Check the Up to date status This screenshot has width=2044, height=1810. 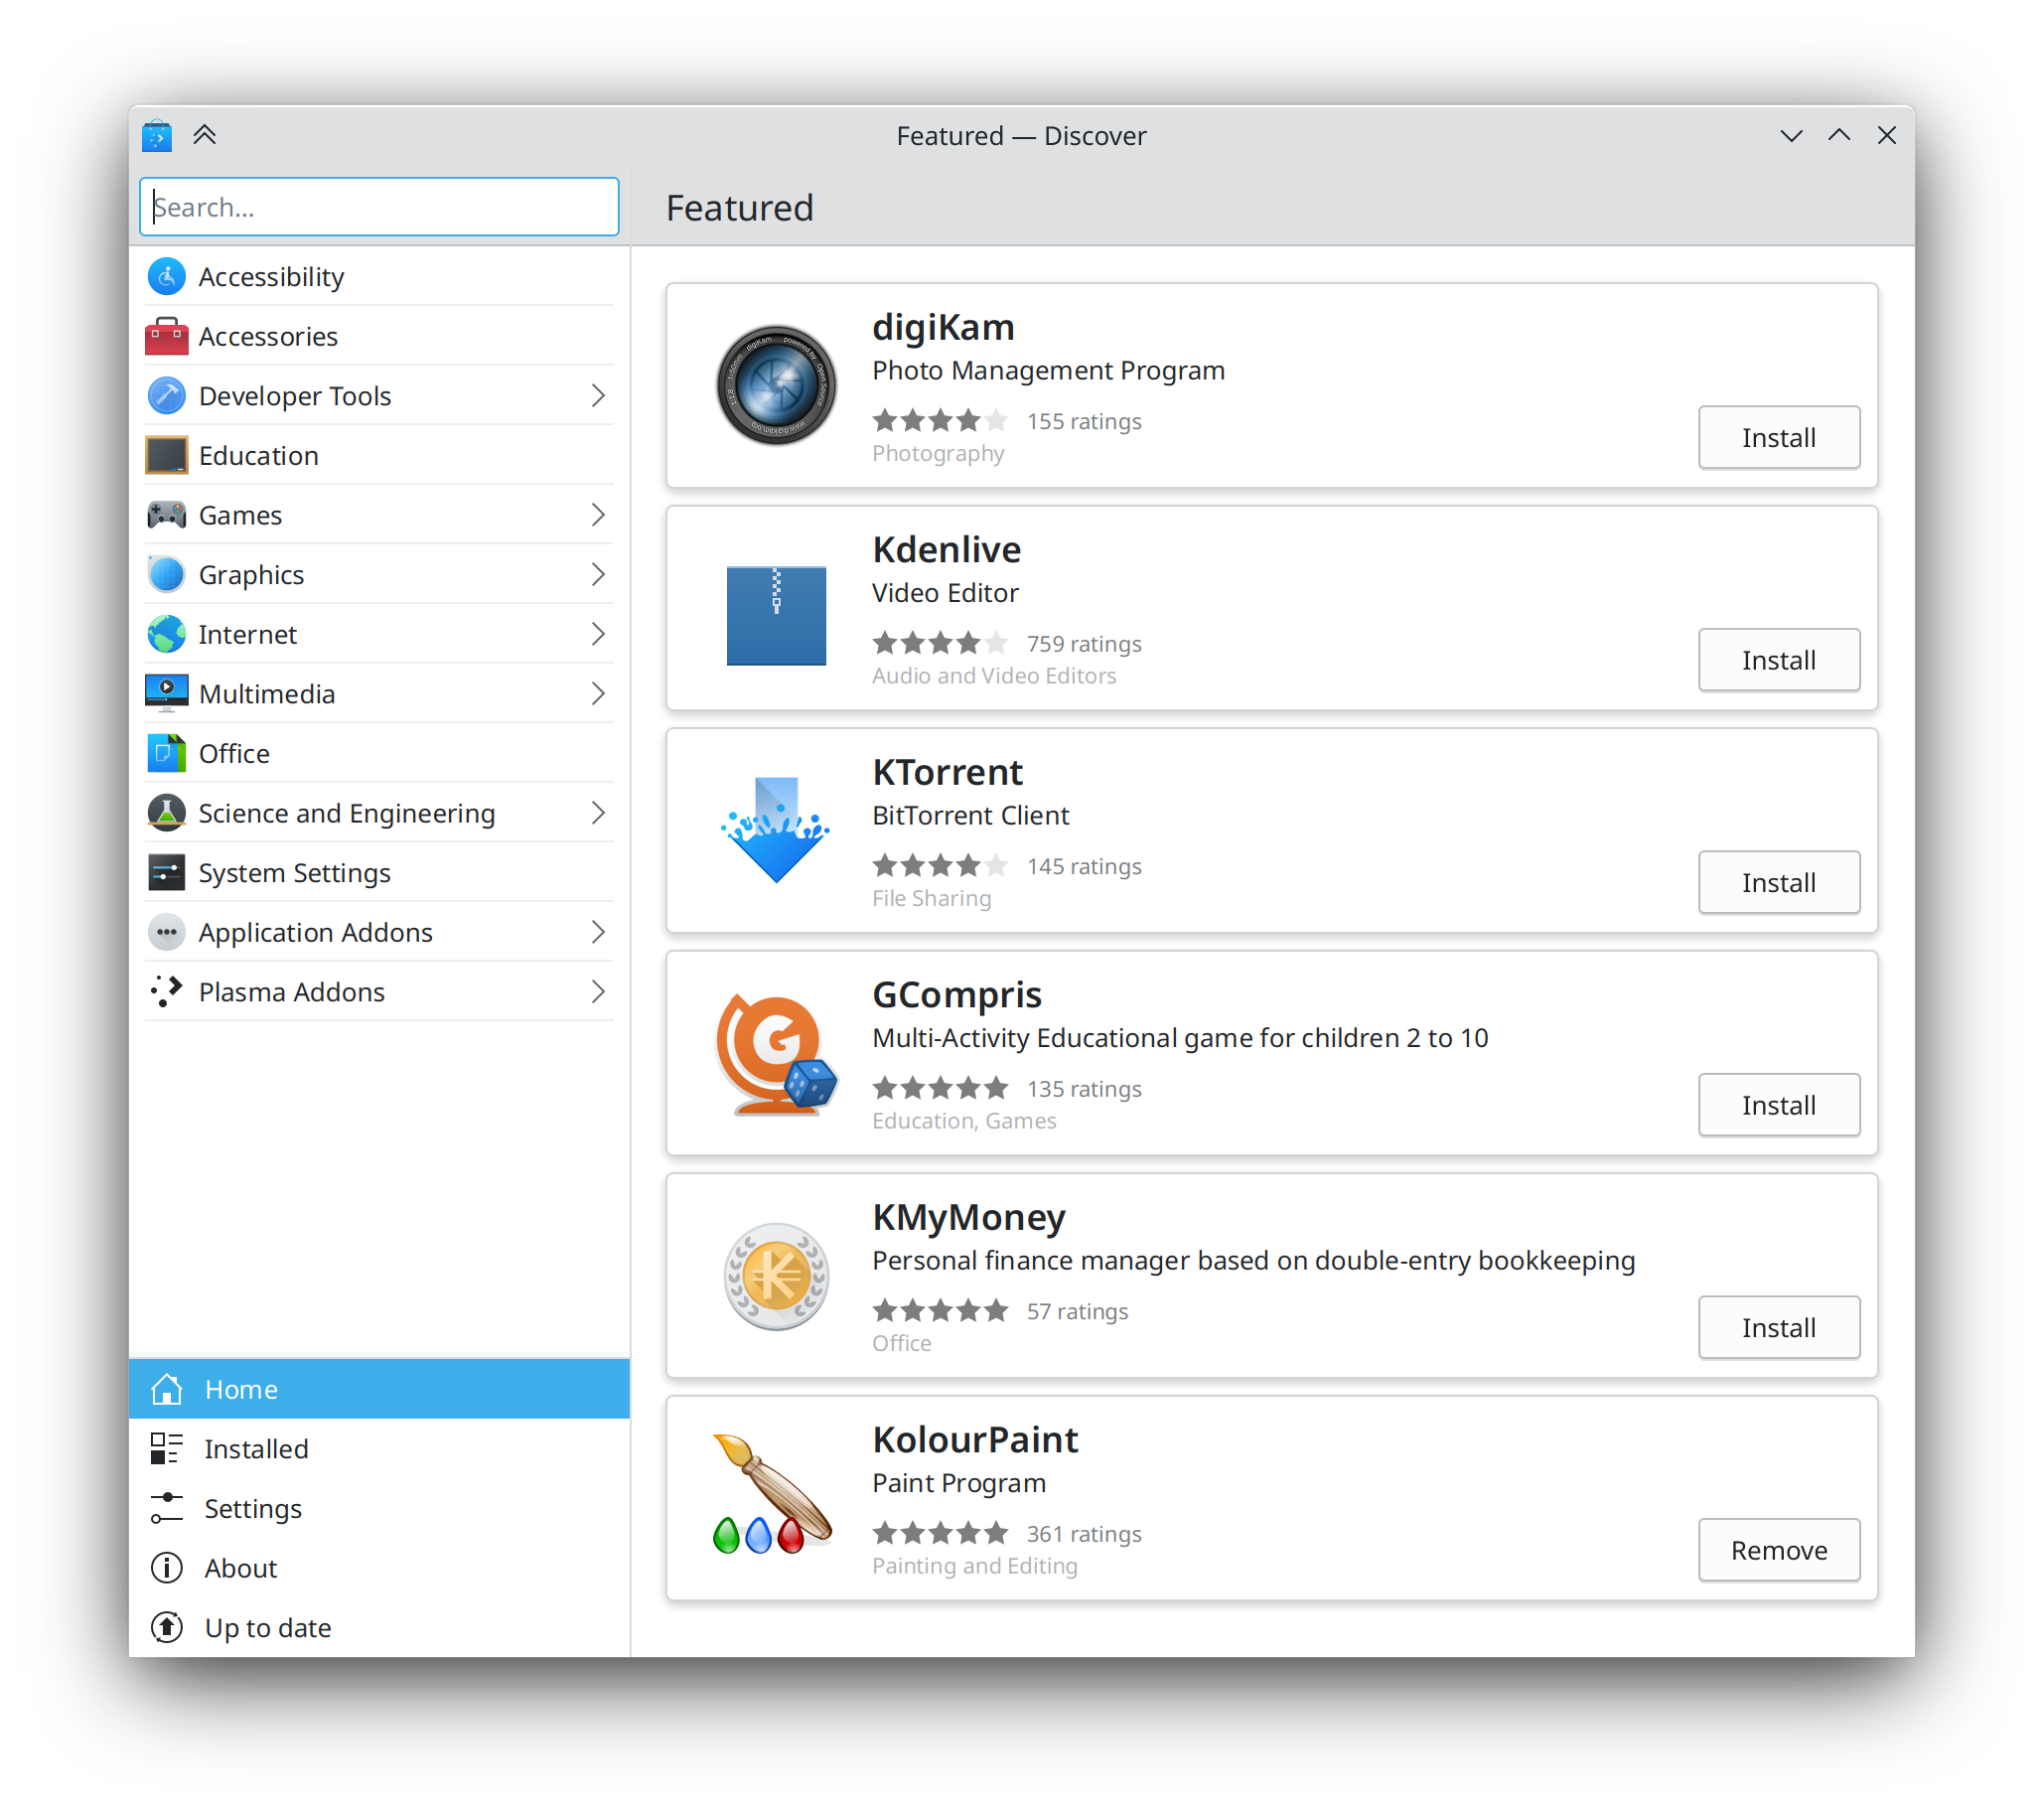coord(265,1626)
